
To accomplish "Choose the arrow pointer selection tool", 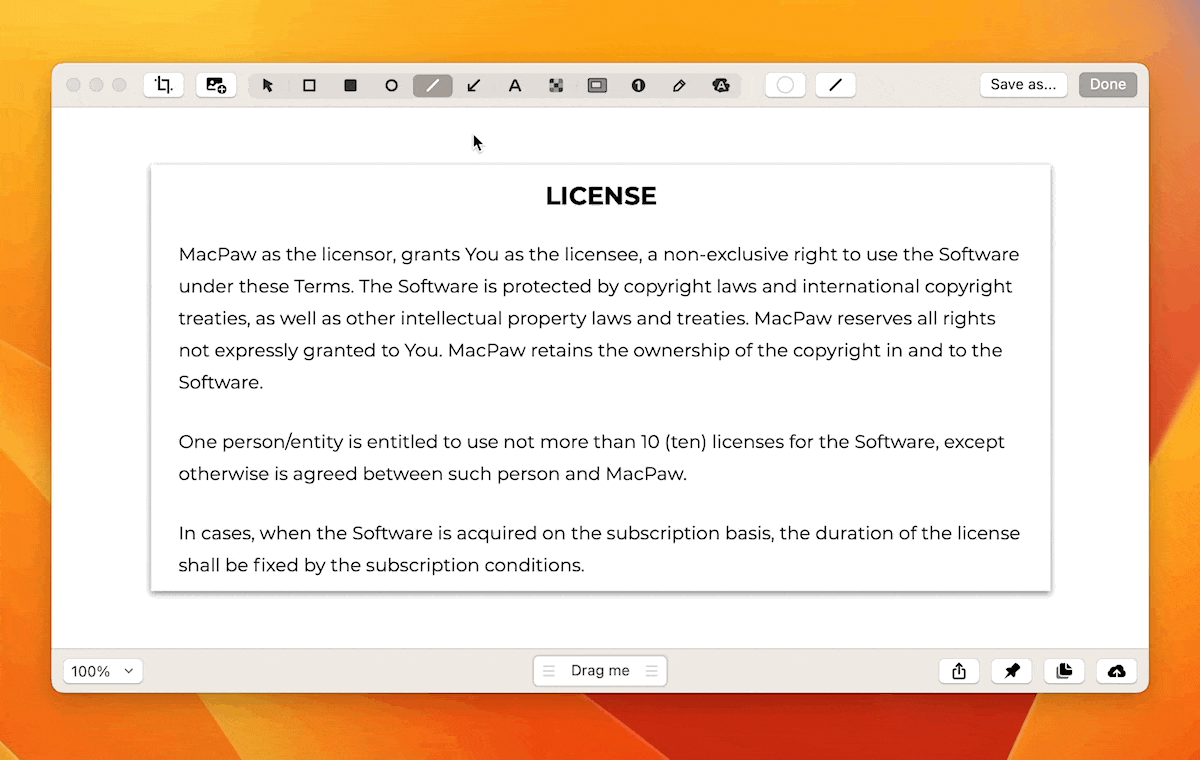I will [x=268, y=86].
